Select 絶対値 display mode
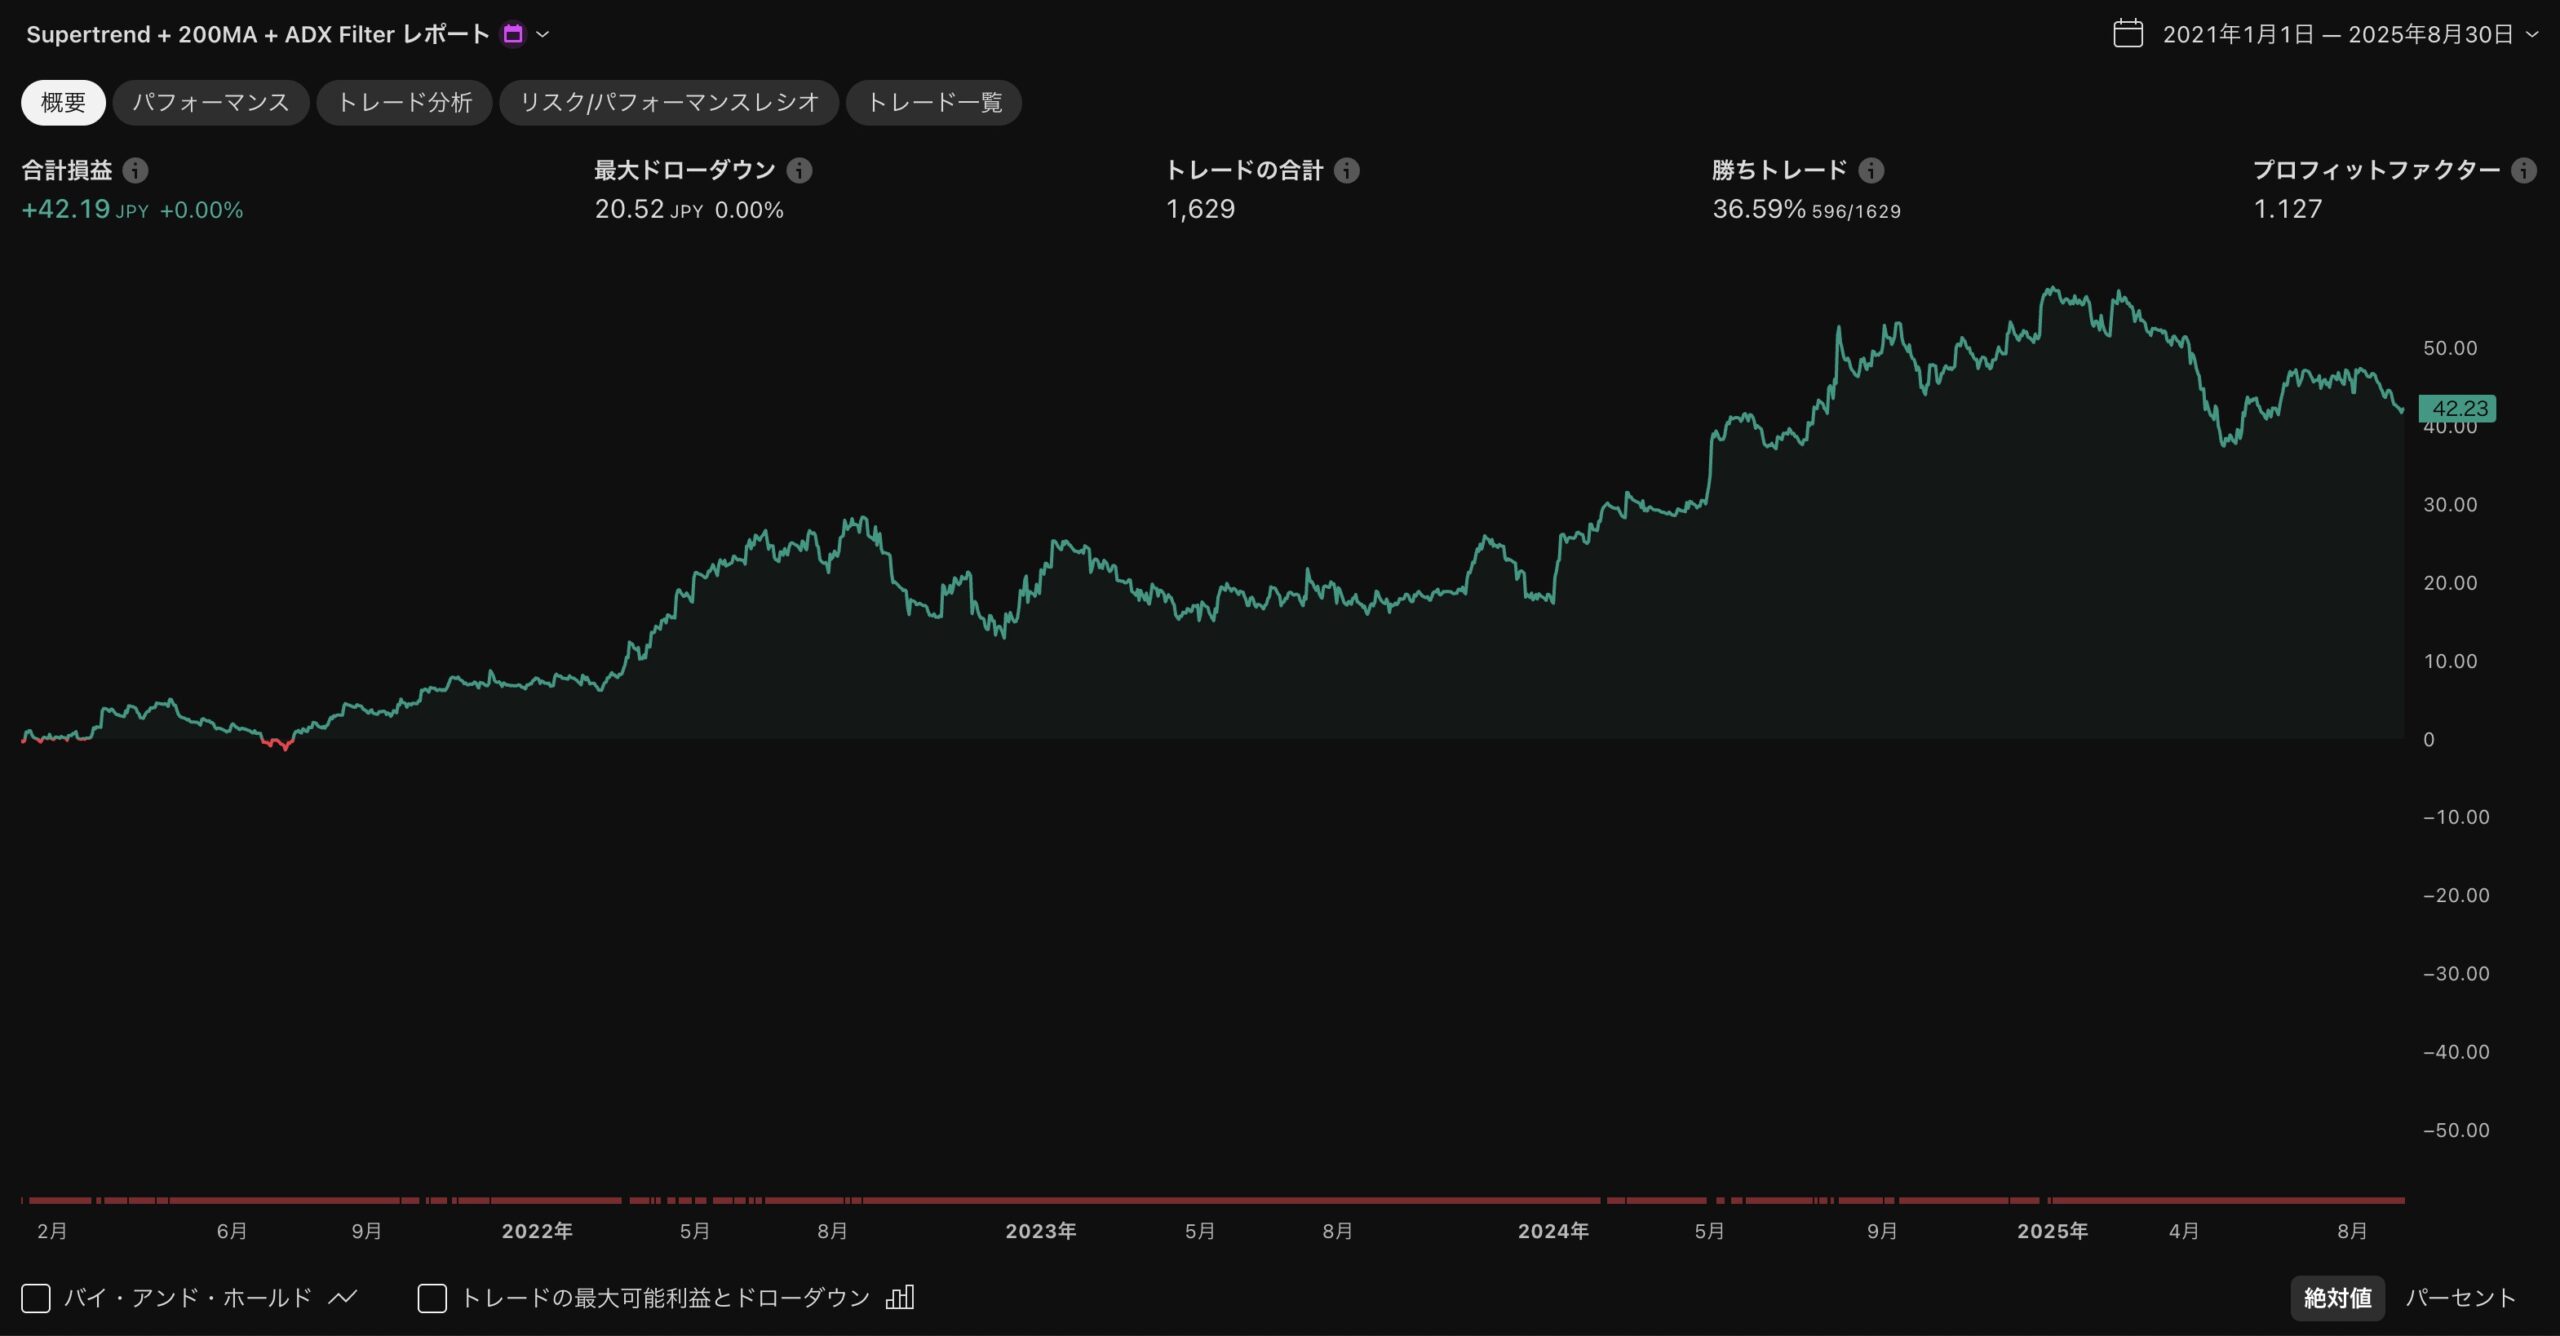This screenshot has width=2560, height=1336. [x=2337, y=1298]
